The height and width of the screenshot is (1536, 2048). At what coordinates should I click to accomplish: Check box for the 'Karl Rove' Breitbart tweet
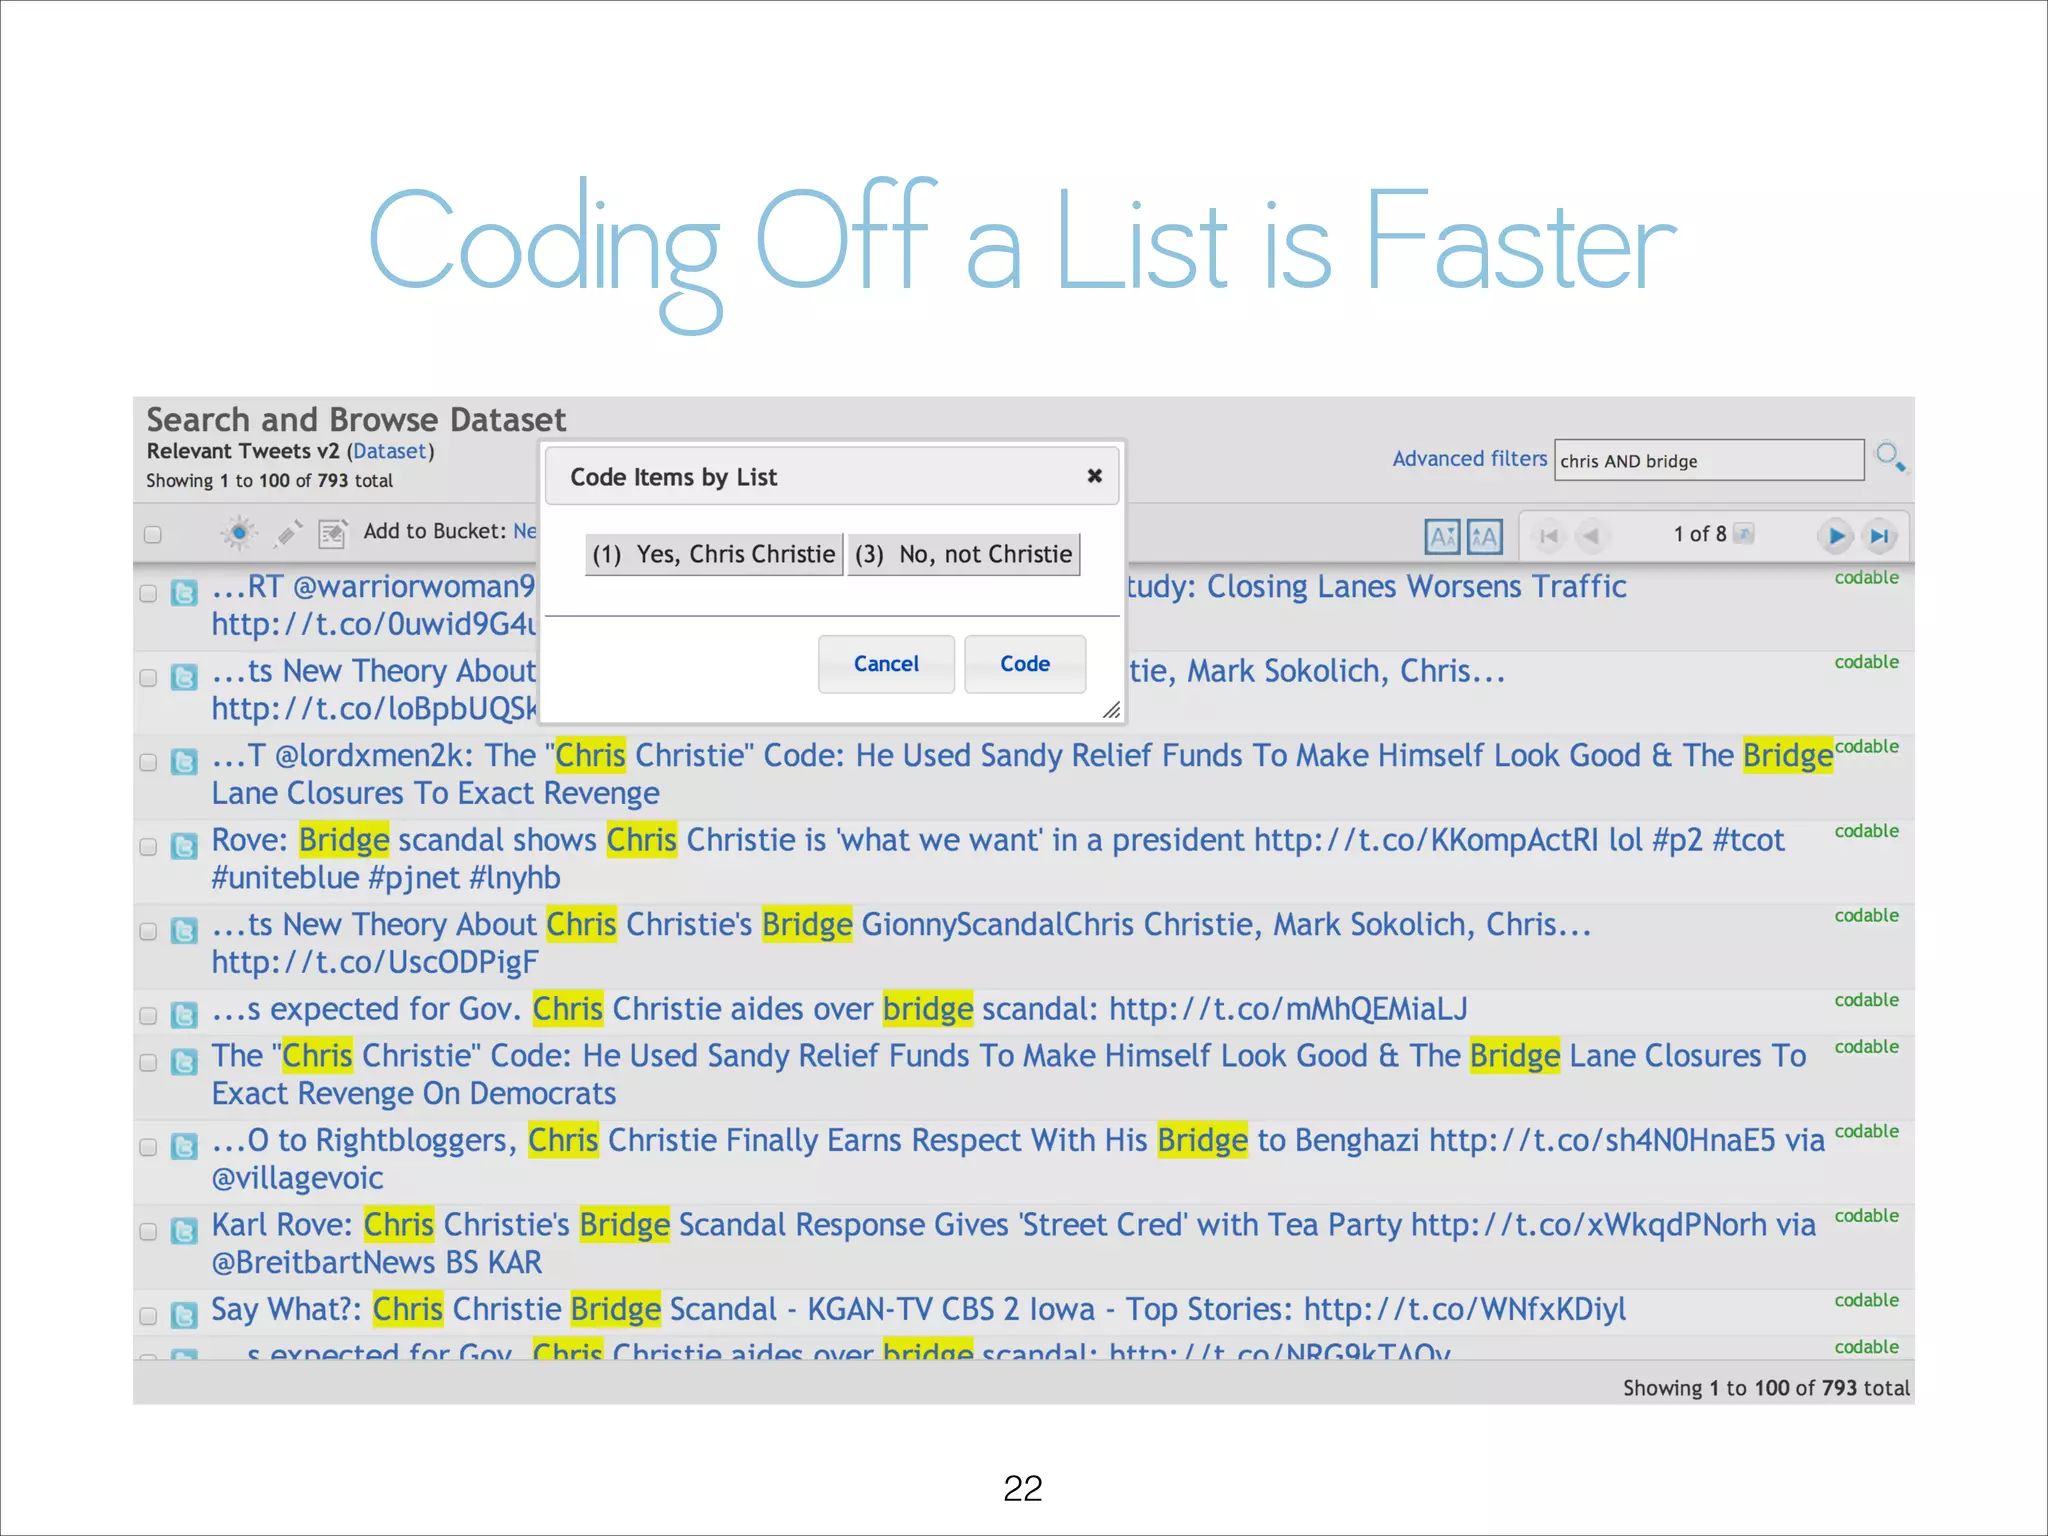[x=148, y=1231]
